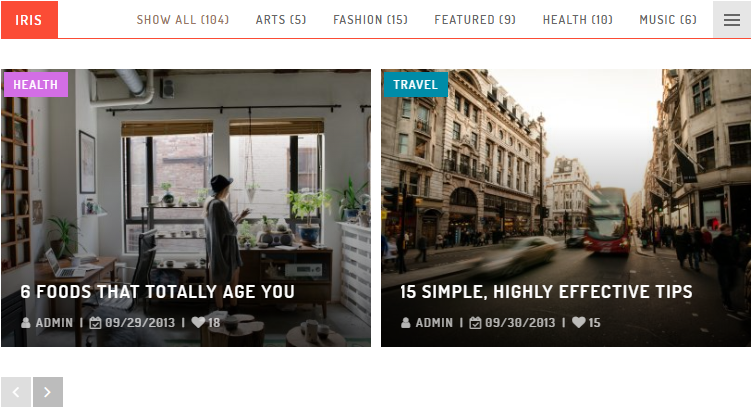This screenshot has height=408, width=752.
Task: Open the Featured (9) category
Action: point(475,20)
